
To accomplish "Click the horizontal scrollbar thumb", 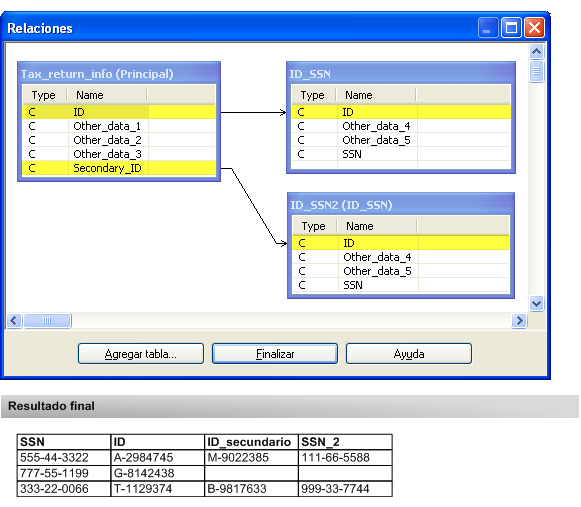I will click(47, 320).
